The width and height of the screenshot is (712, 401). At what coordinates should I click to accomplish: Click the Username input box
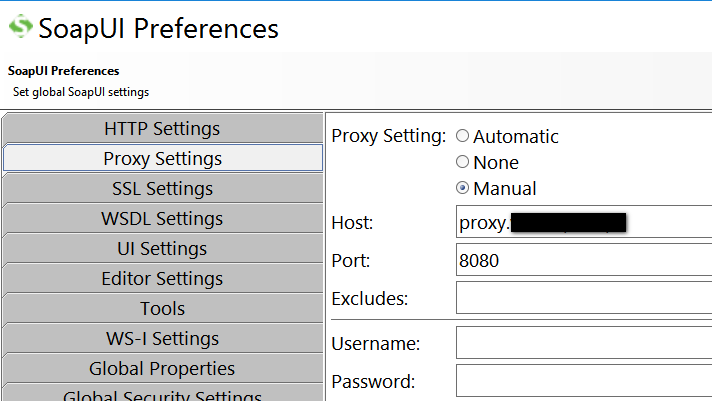tap(583, 343)
